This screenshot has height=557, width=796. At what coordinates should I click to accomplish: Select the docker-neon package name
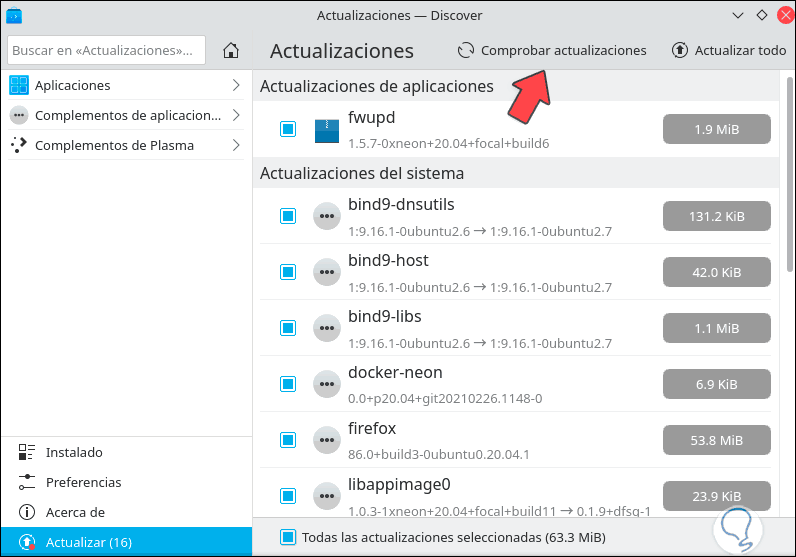point(395,372)
